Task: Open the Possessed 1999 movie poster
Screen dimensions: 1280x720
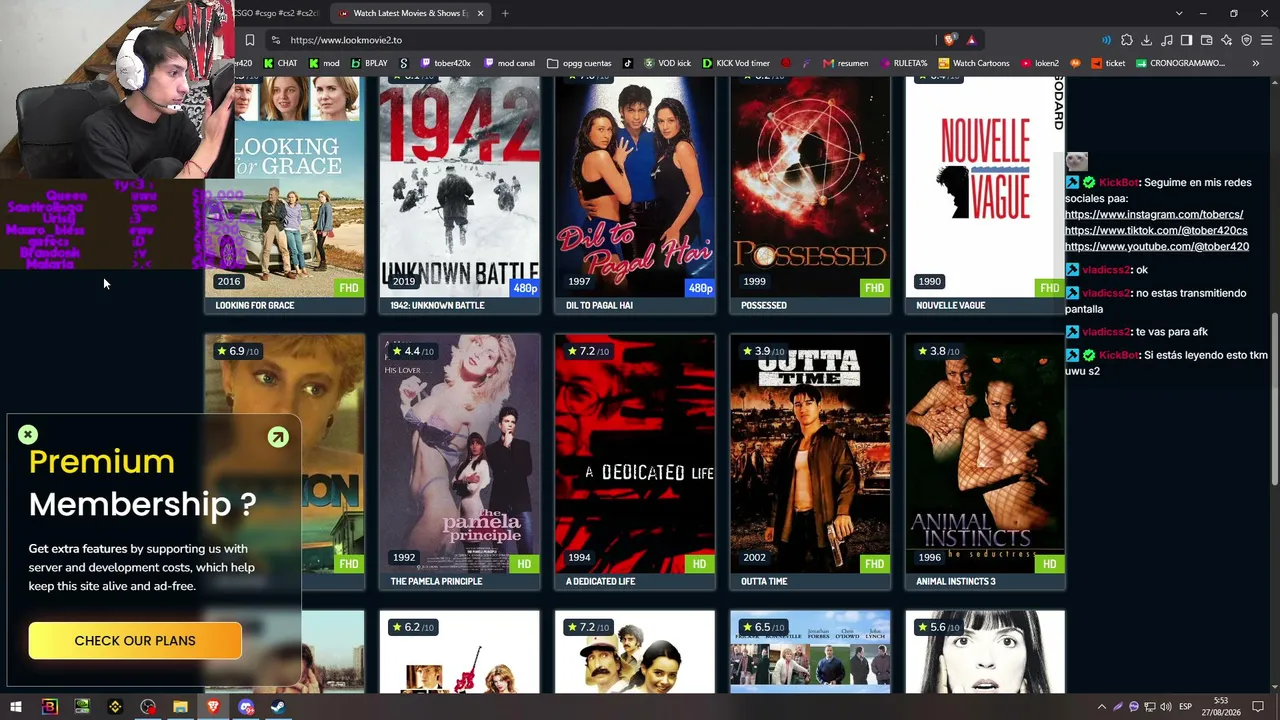Action: [810, 187]
